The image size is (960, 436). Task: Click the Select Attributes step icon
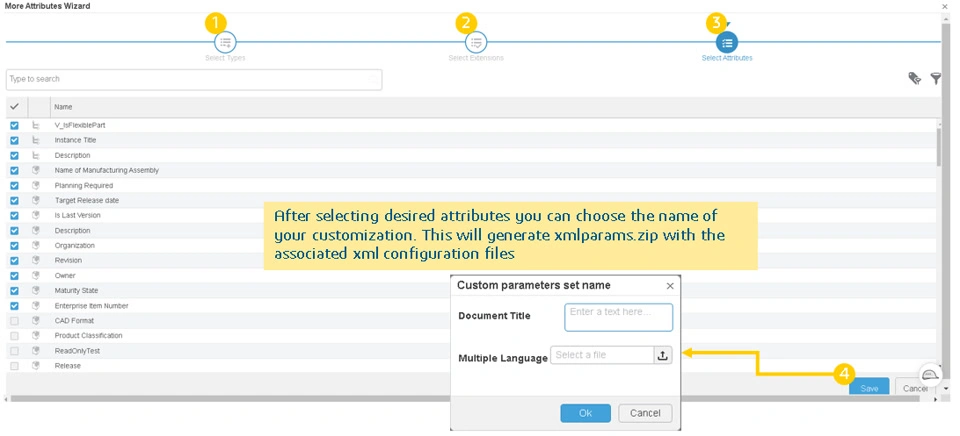727,42
